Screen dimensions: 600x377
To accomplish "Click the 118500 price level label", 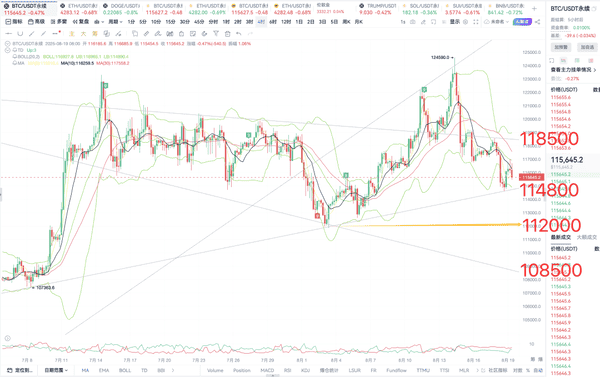I will click(x=549, y=139).
